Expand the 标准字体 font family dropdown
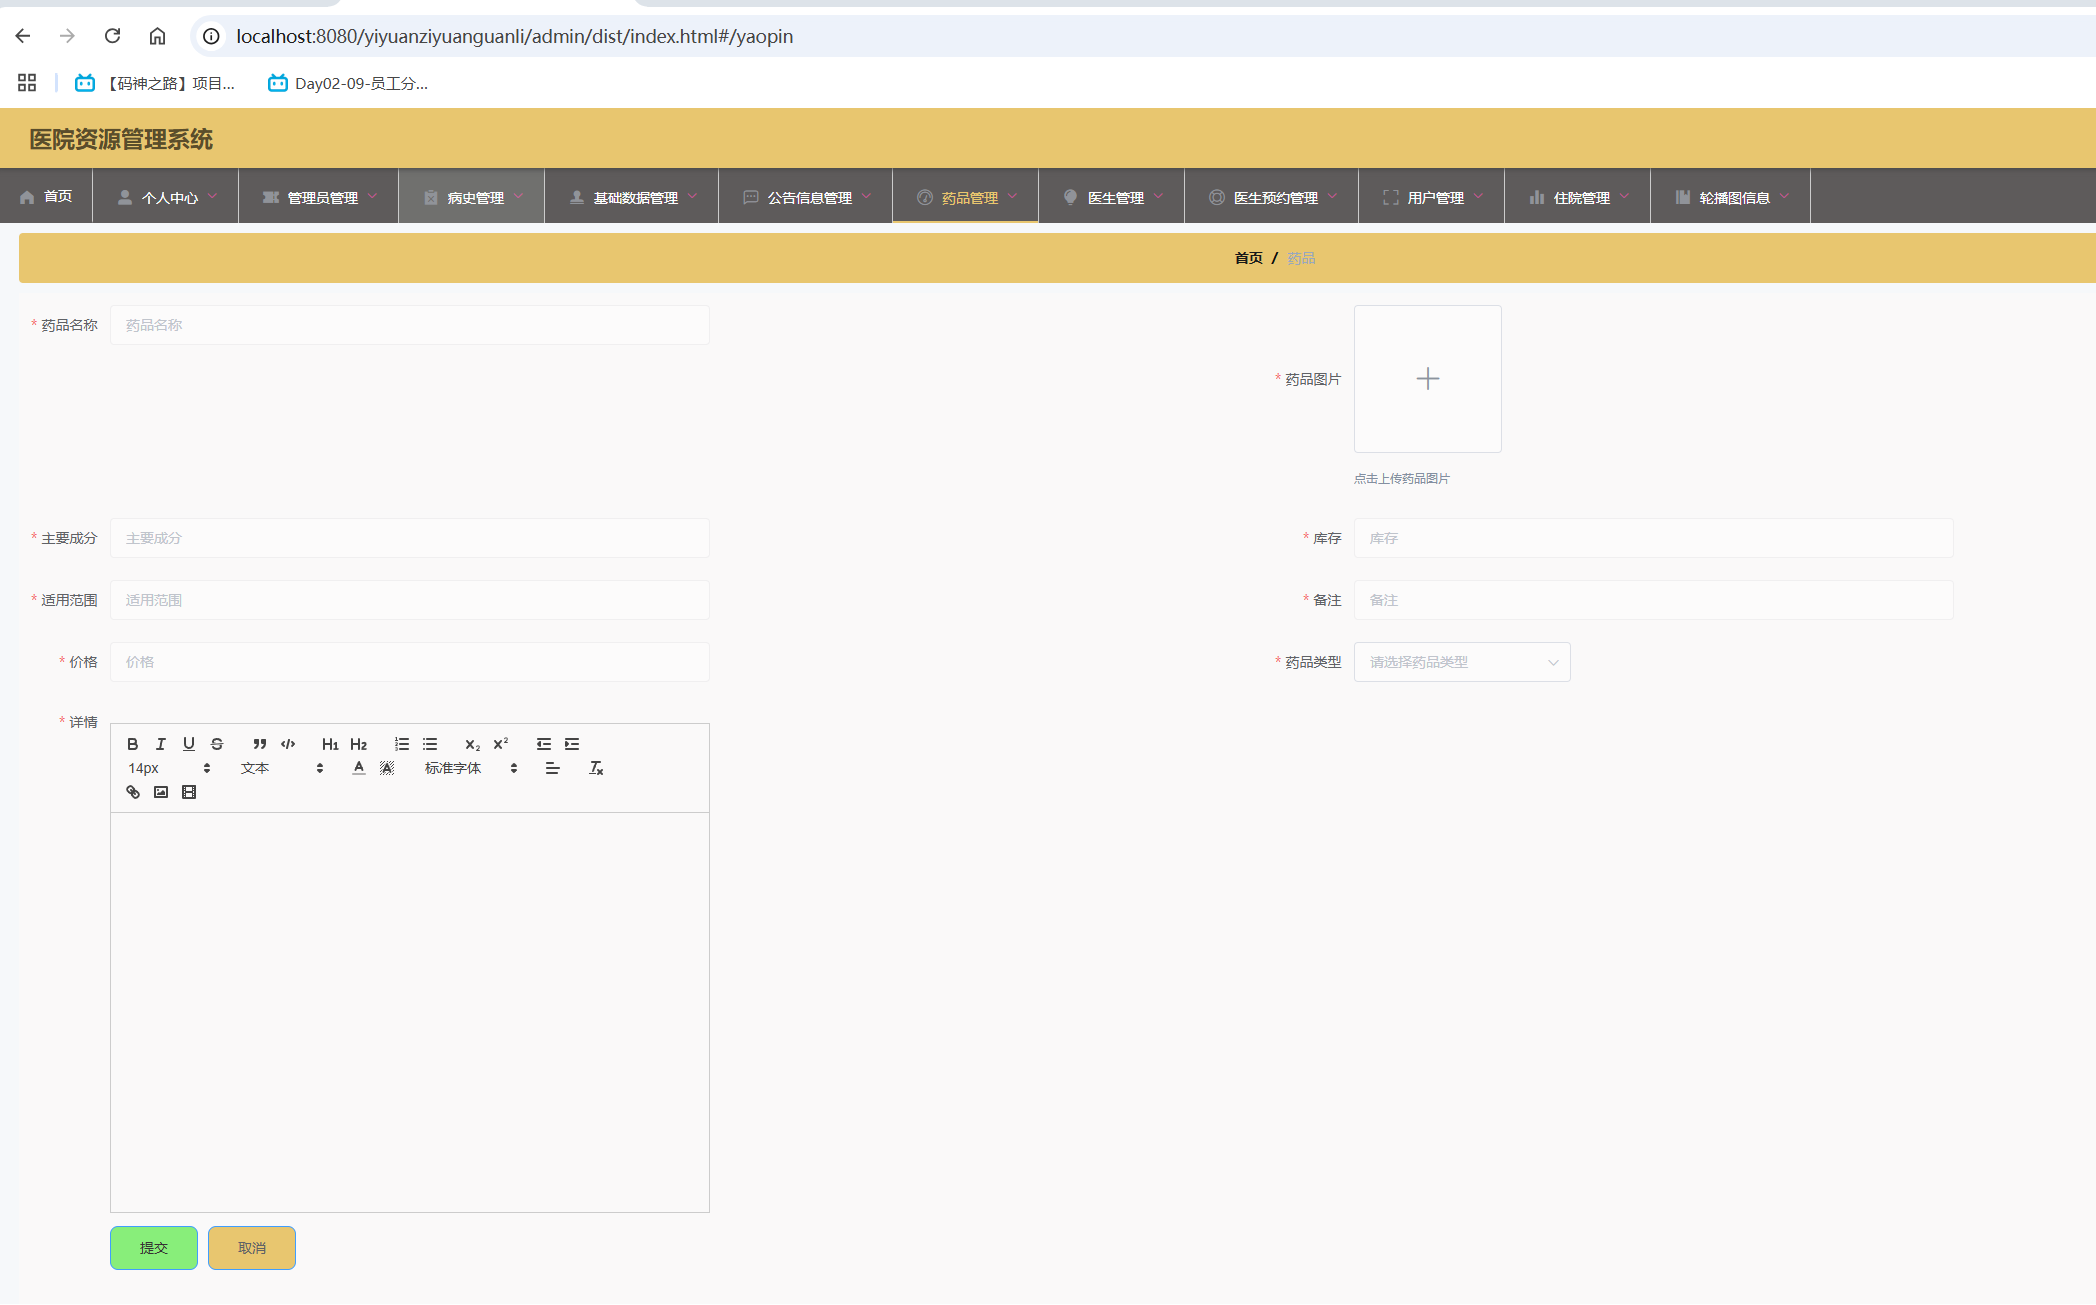This screenshot has width=2096, height=1305. [x=470, y=768]
